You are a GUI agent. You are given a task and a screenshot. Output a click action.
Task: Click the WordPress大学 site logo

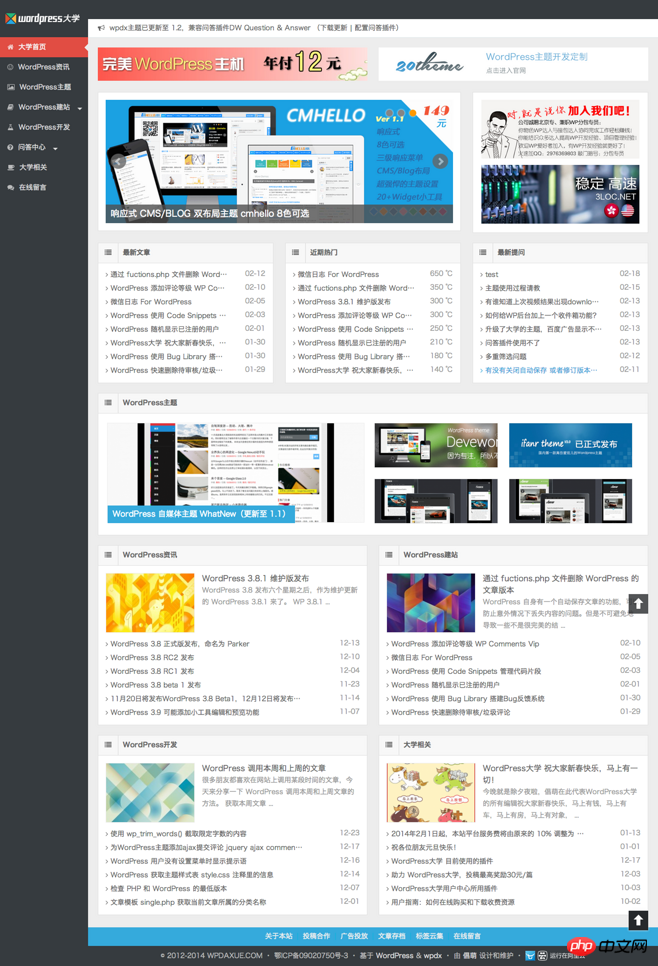[x=43, y=18]
